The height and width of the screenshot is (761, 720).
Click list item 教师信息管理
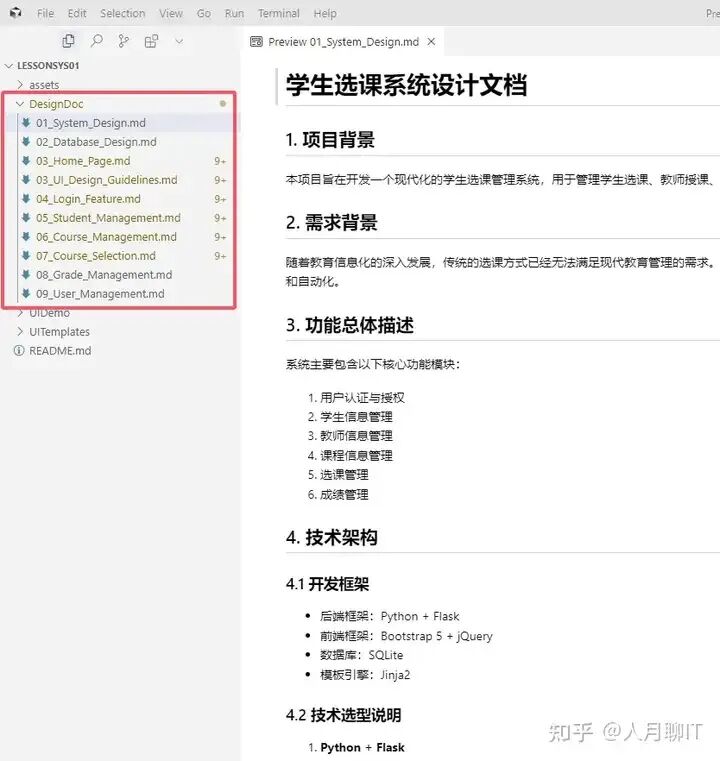tap(356, 436)
